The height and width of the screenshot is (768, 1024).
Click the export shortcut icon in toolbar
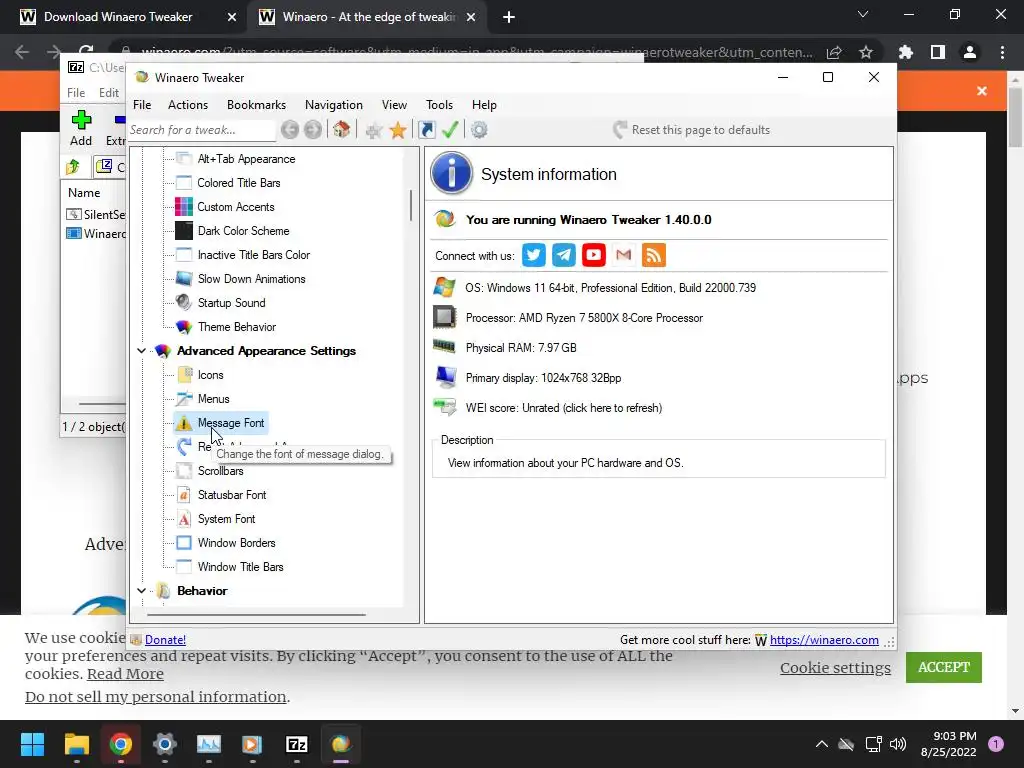coord(426,129)
